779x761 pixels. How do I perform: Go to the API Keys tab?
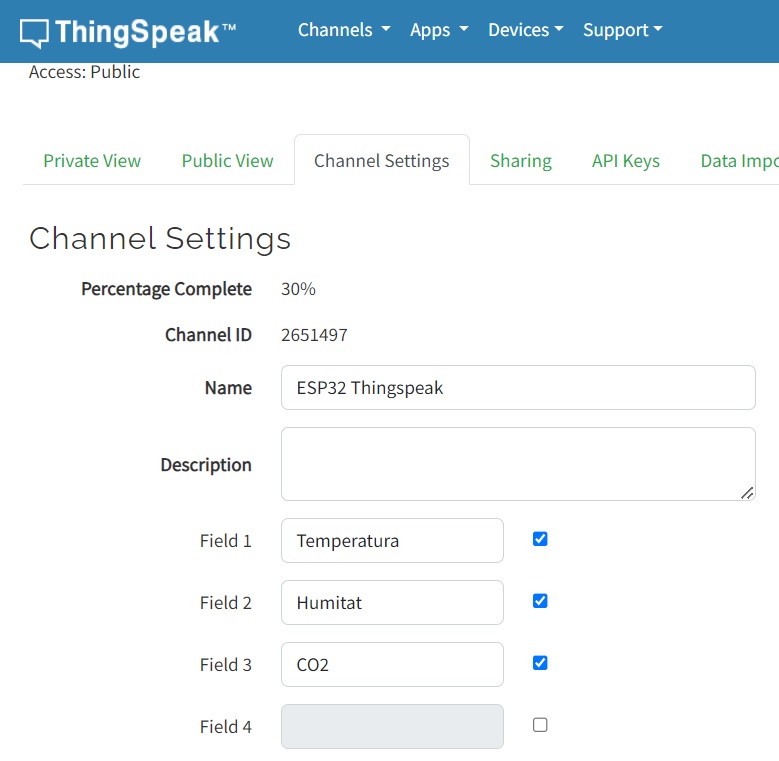(x=625, y=161)
